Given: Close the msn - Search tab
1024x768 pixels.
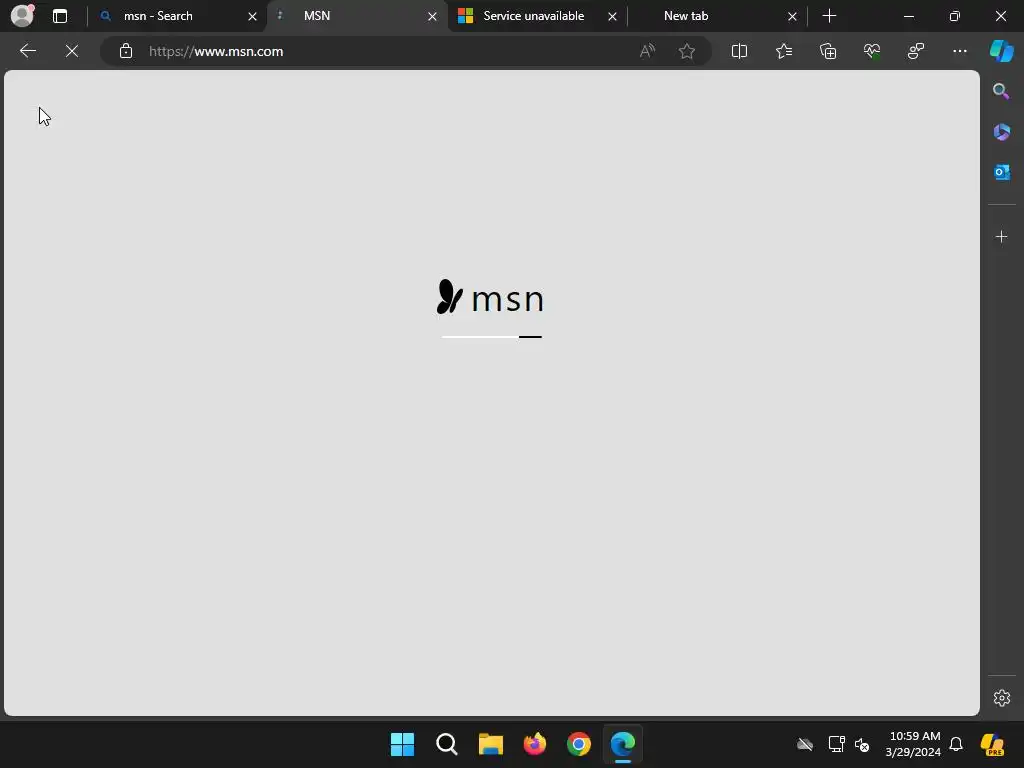Looking at the screenshot, I should tap(252, 16).
